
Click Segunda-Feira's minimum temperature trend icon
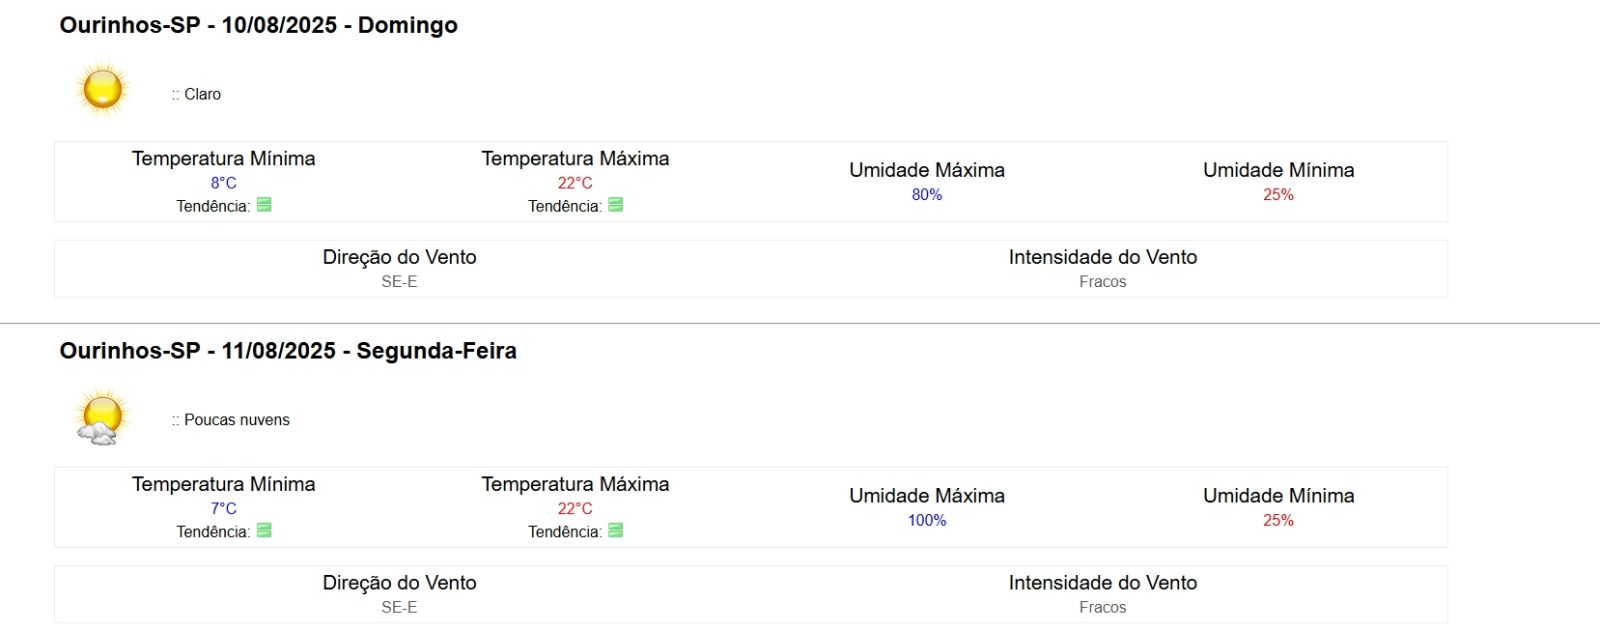tap(264, 531)
